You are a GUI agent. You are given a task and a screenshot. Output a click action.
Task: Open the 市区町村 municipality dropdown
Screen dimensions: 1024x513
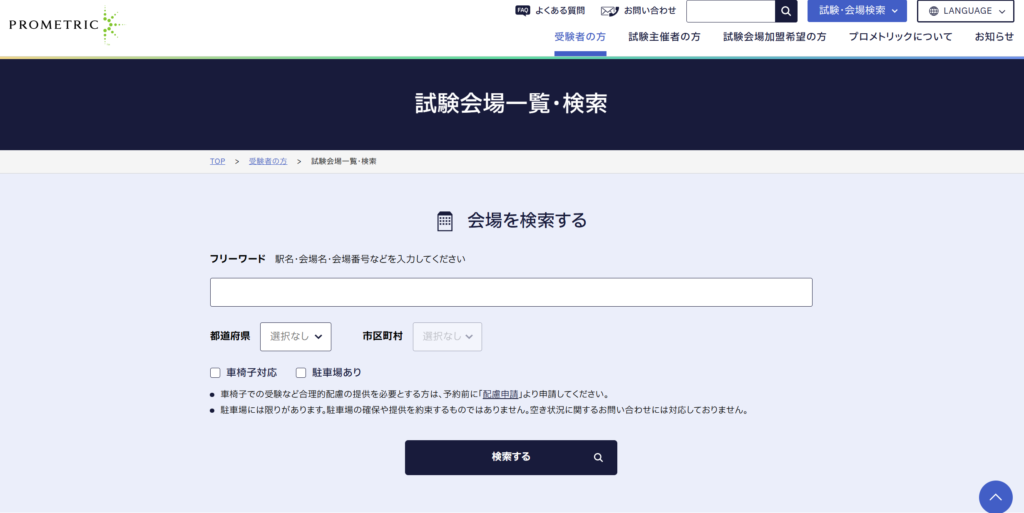click(447, 337)
